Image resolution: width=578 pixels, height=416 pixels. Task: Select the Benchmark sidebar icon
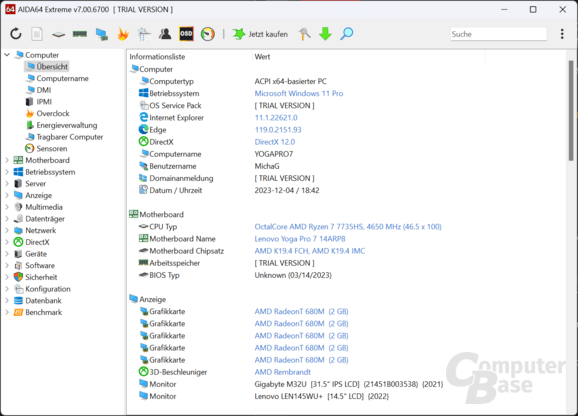[x=18, y=312]
